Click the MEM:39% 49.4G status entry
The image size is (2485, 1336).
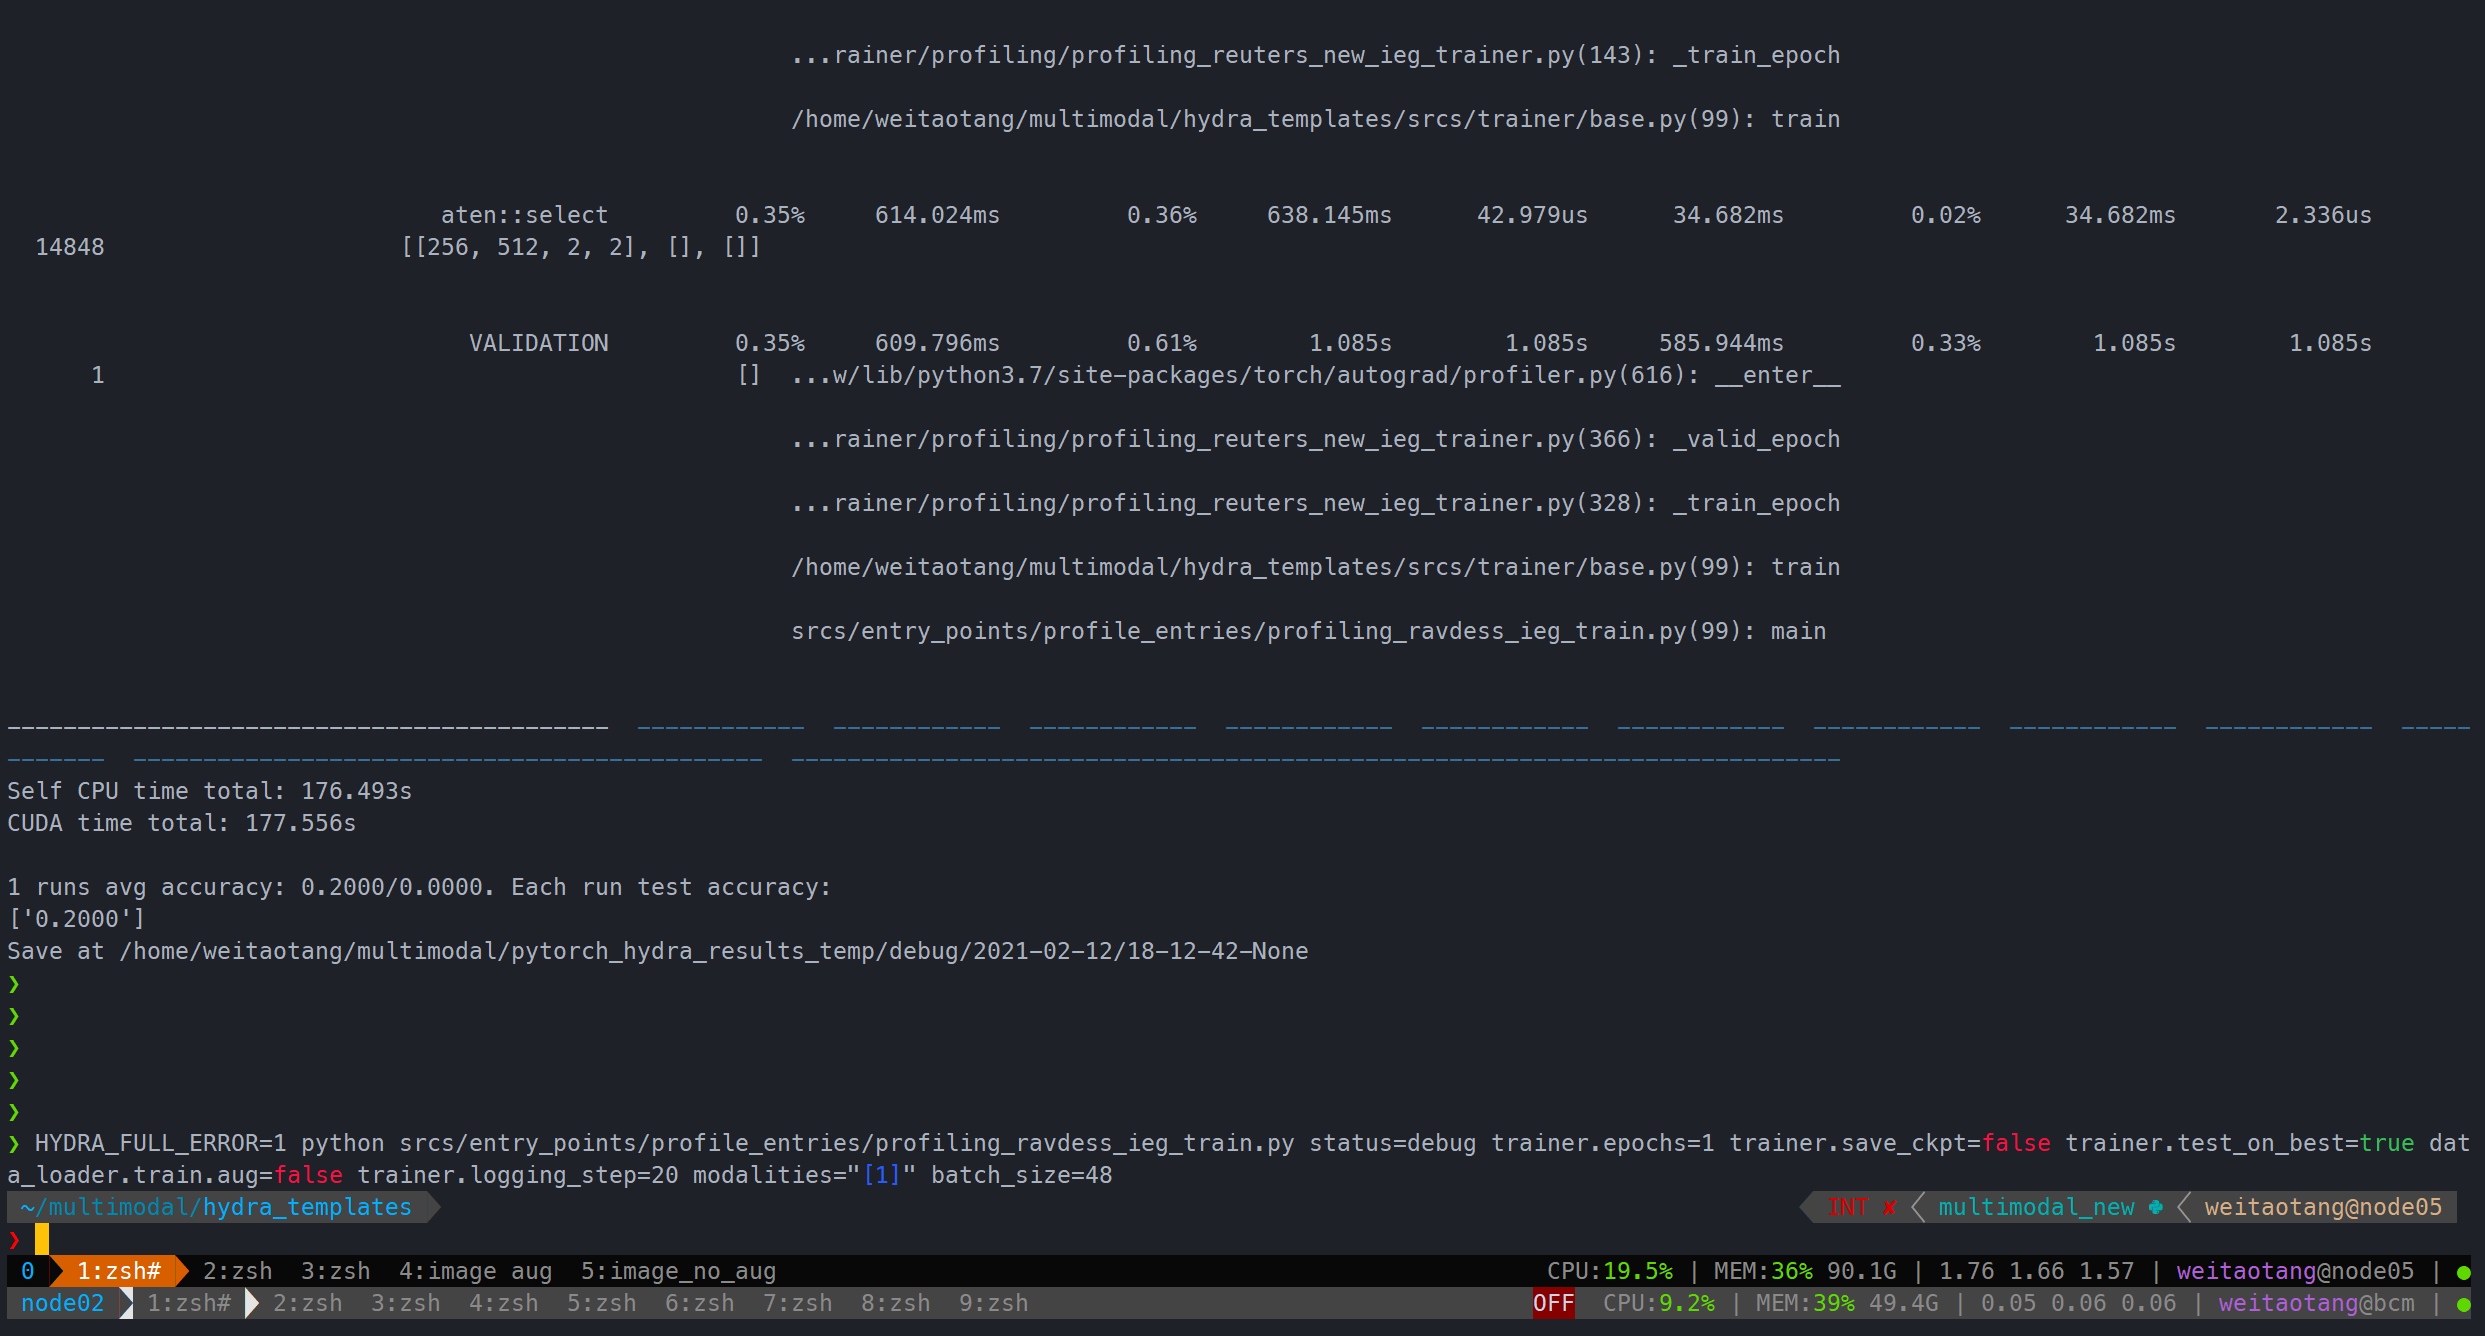point(1848,1303)
